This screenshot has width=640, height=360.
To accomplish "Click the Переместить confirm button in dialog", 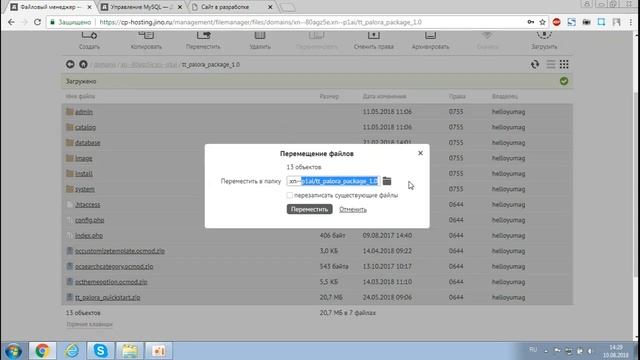I will tap(309, 209).
